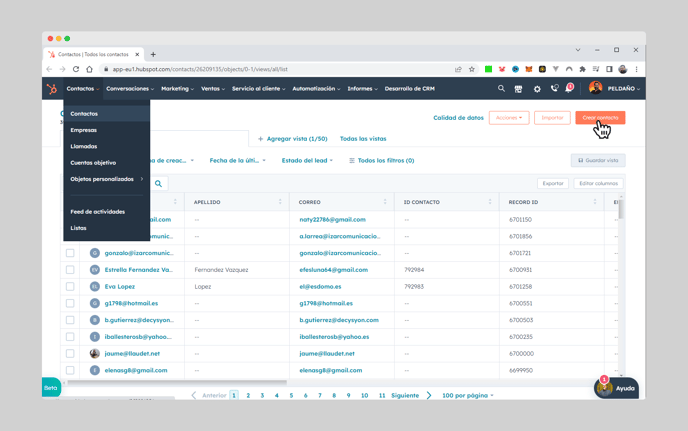Image resolution: width=688 pixels, height=431 pixels.
Task: Click the browser home icon
Action: coord(90,69)
